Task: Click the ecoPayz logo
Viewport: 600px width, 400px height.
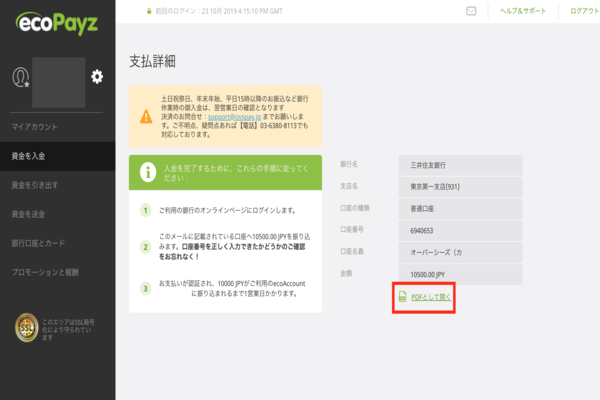Action: 57,24
